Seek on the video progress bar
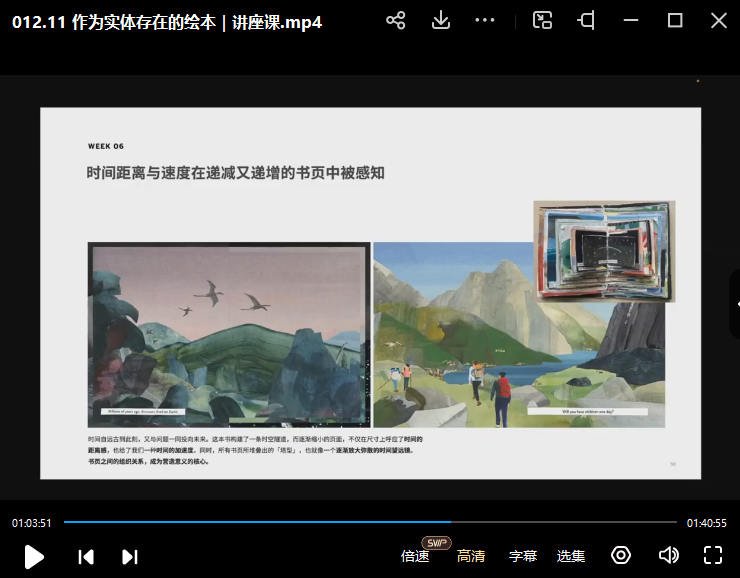 [x=370, y=522]
